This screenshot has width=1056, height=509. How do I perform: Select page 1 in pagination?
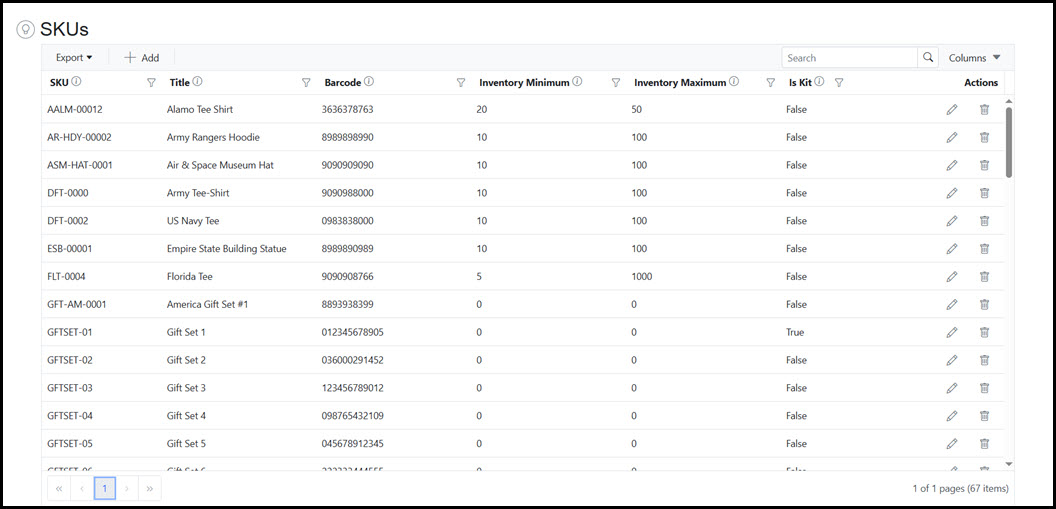(105, 488)
